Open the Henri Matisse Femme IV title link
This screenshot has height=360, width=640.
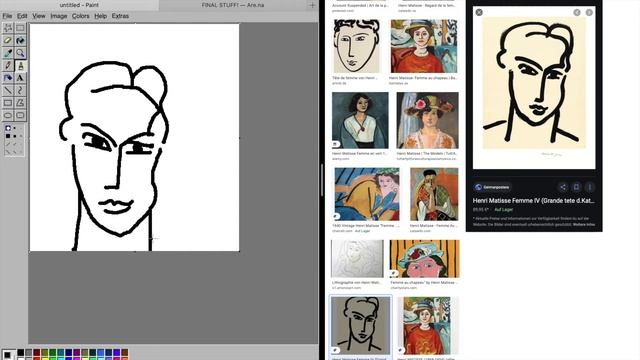point(533,200)
